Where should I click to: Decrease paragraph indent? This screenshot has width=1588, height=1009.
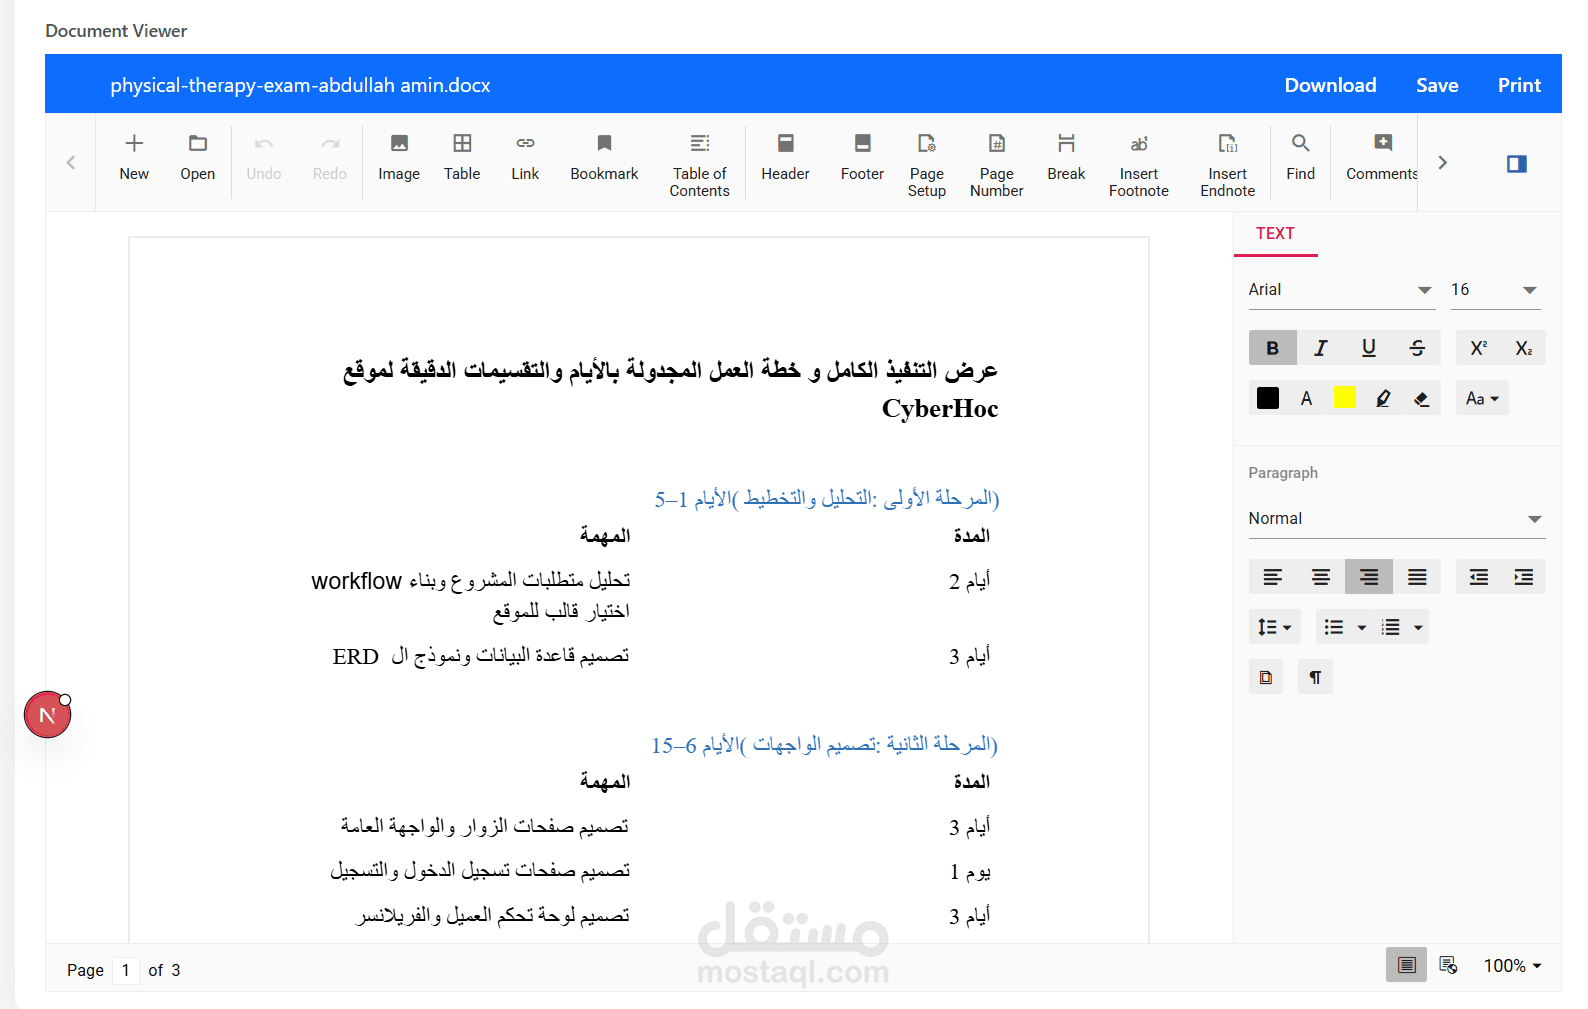(x=1478, y=577)
